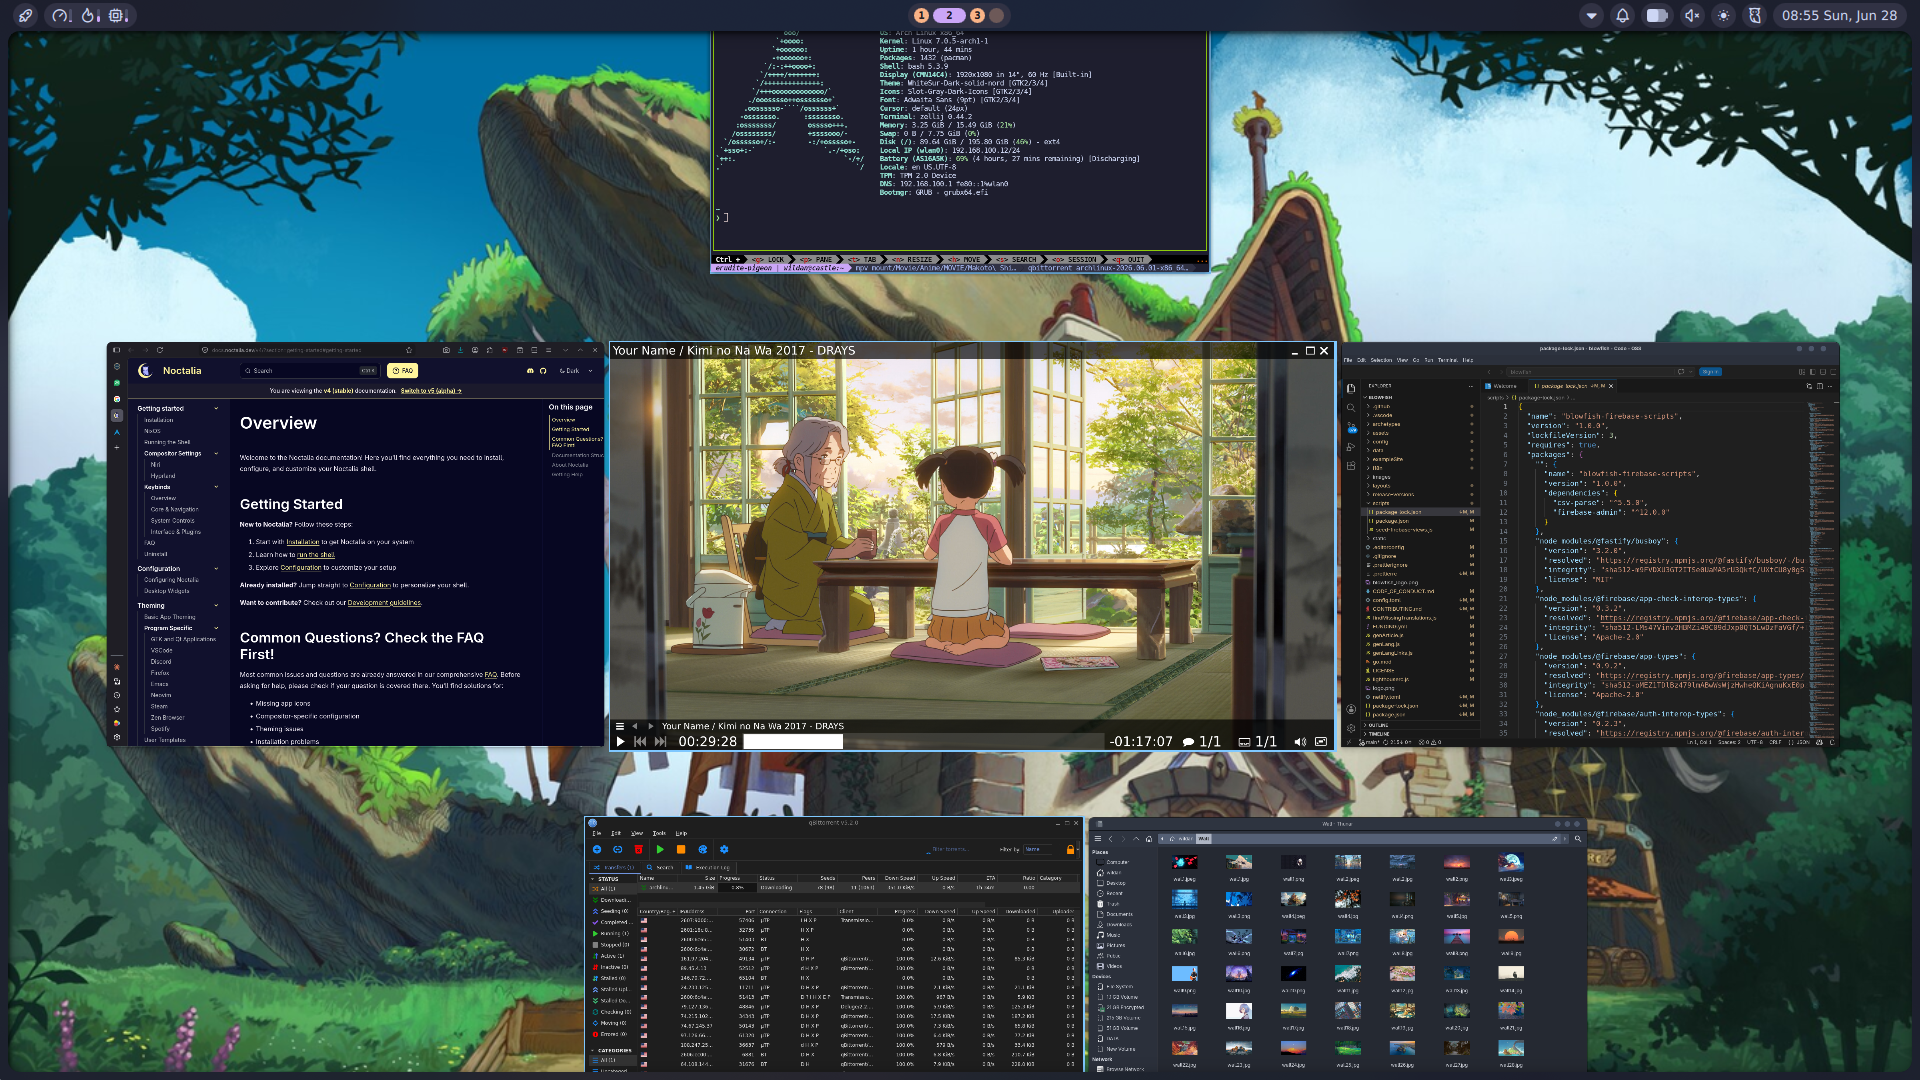The height and width of the screenshot is (1080, 1920).
Task: Open VS Code Manage gear icon
Action: point(1351,728)
